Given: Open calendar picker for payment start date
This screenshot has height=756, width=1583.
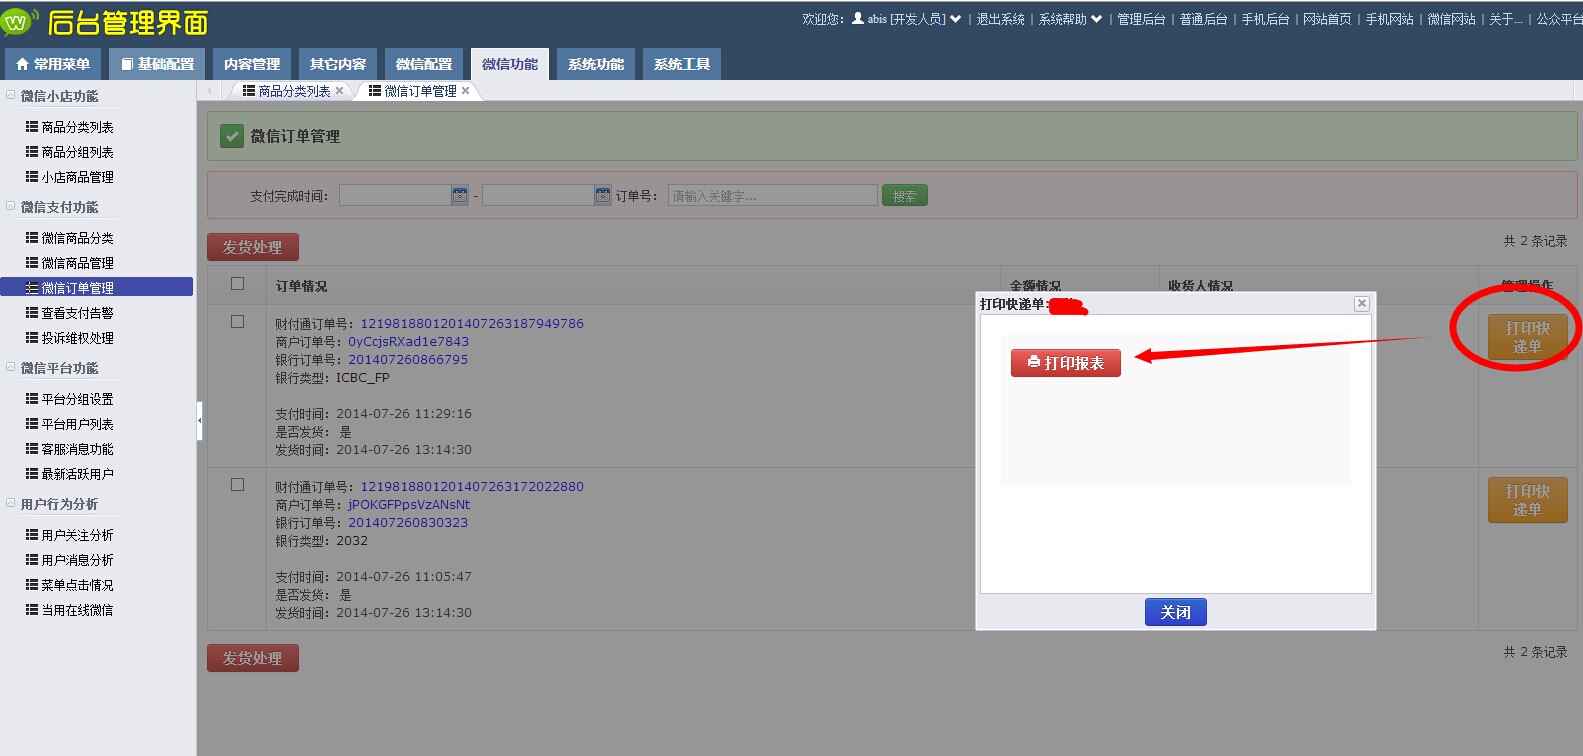Looking at the screenshot, I should pos(460,196).
